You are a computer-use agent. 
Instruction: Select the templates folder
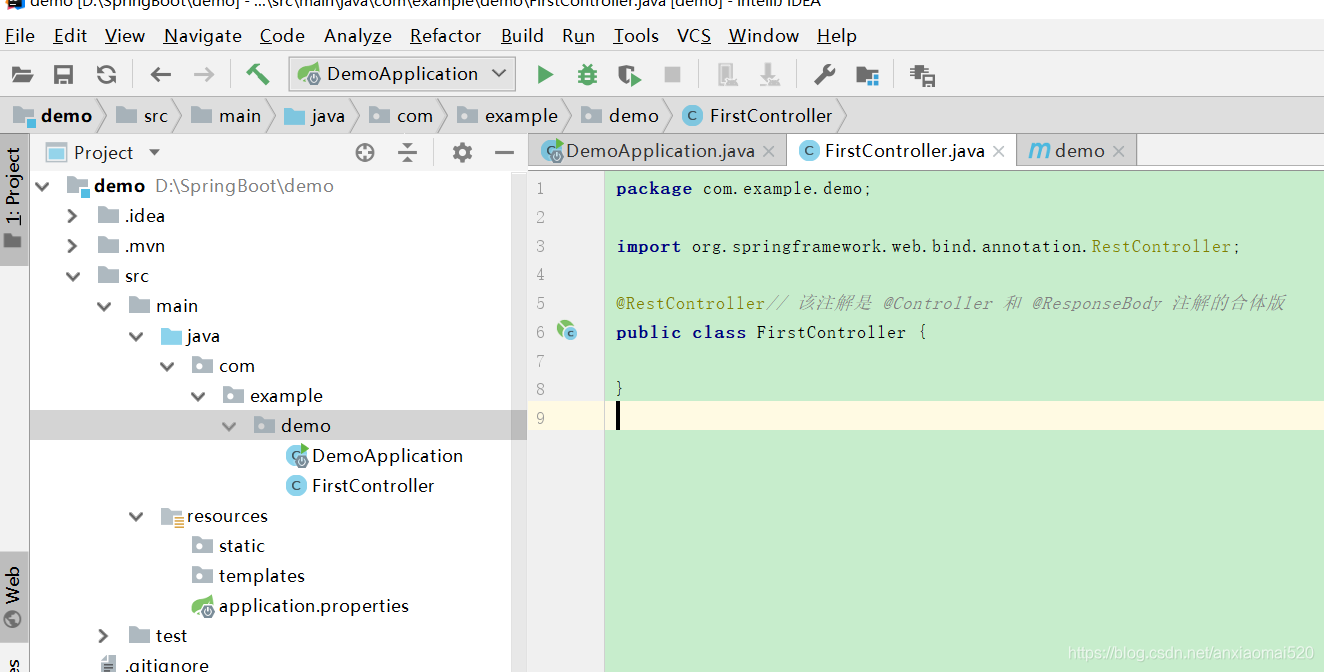click(261, 576)
